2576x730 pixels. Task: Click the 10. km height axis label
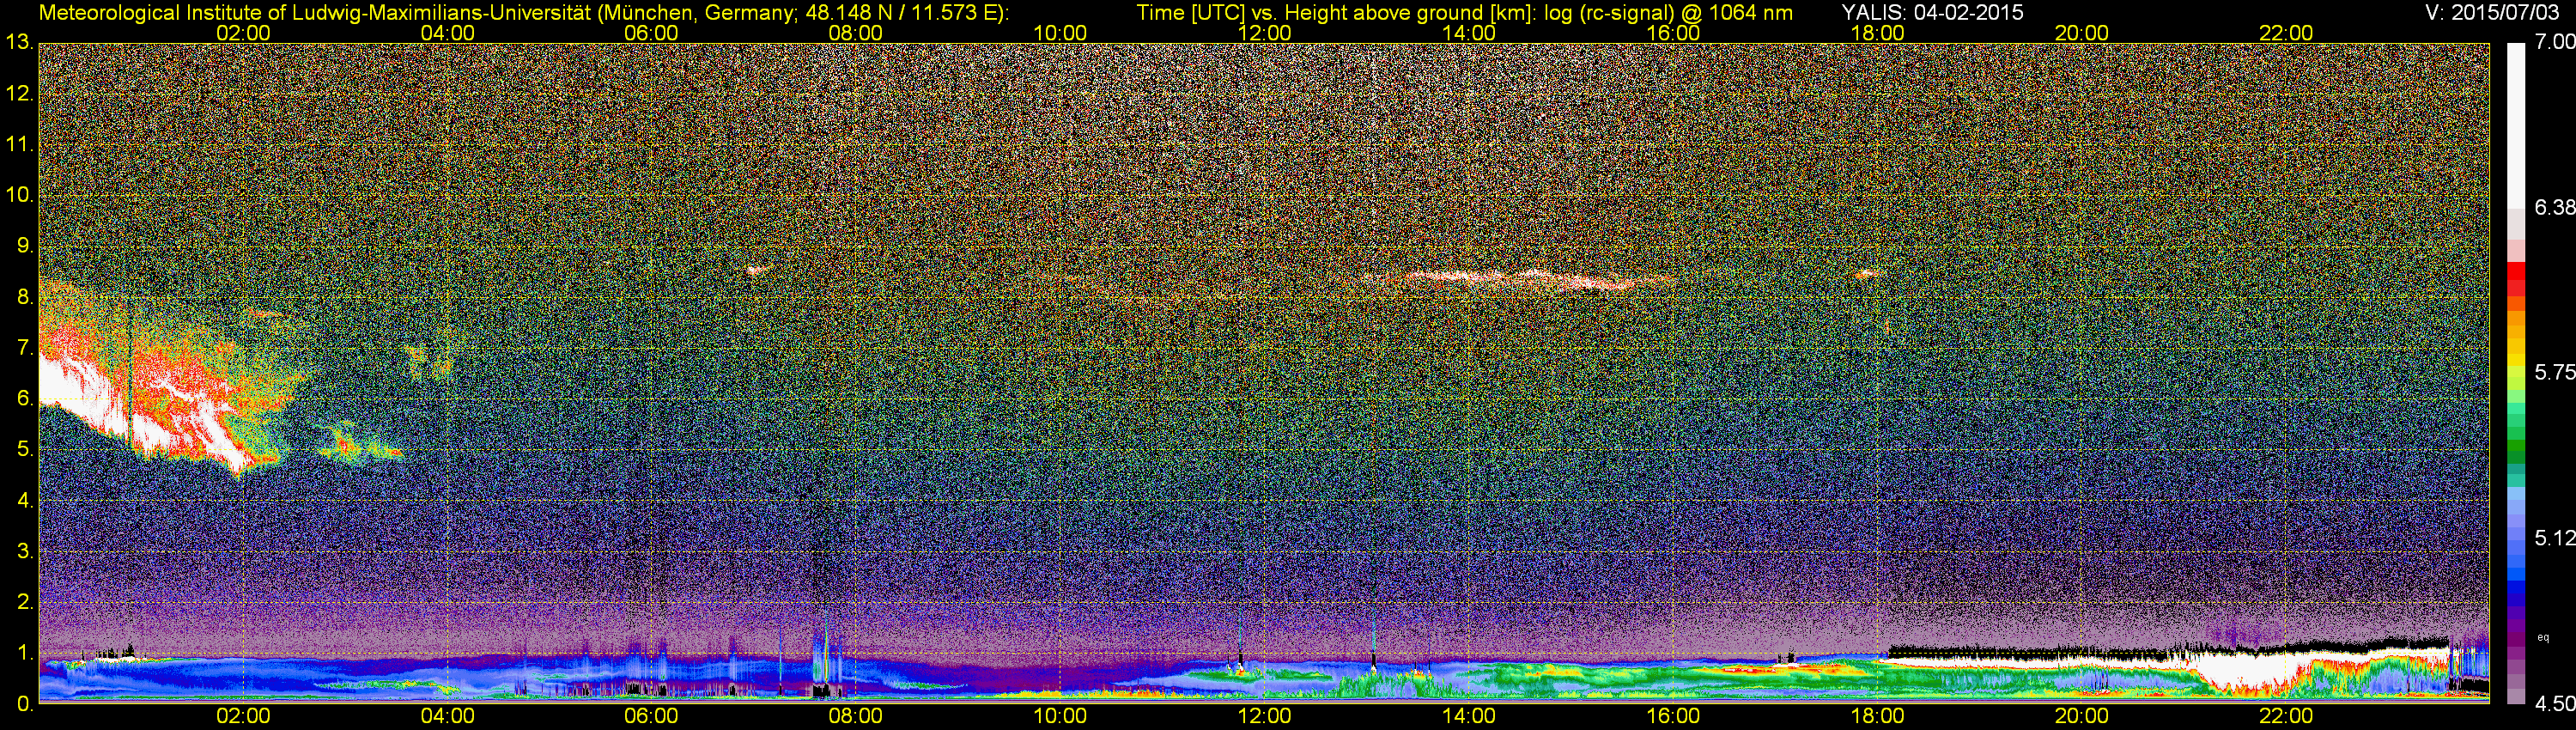18,195
